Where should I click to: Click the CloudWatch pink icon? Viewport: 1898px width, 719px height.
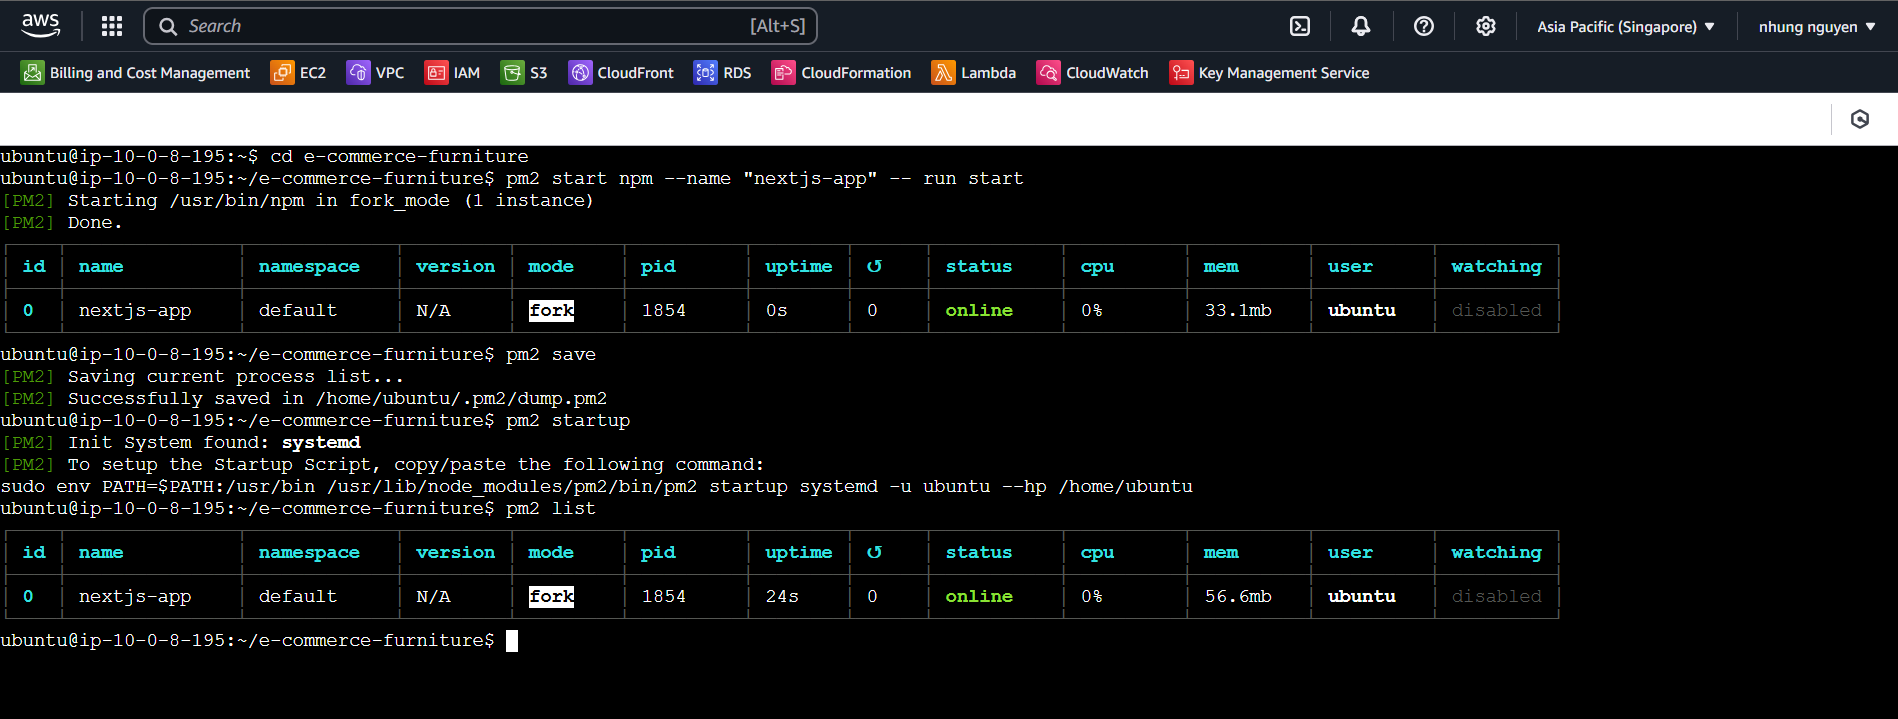[1048, 73]
